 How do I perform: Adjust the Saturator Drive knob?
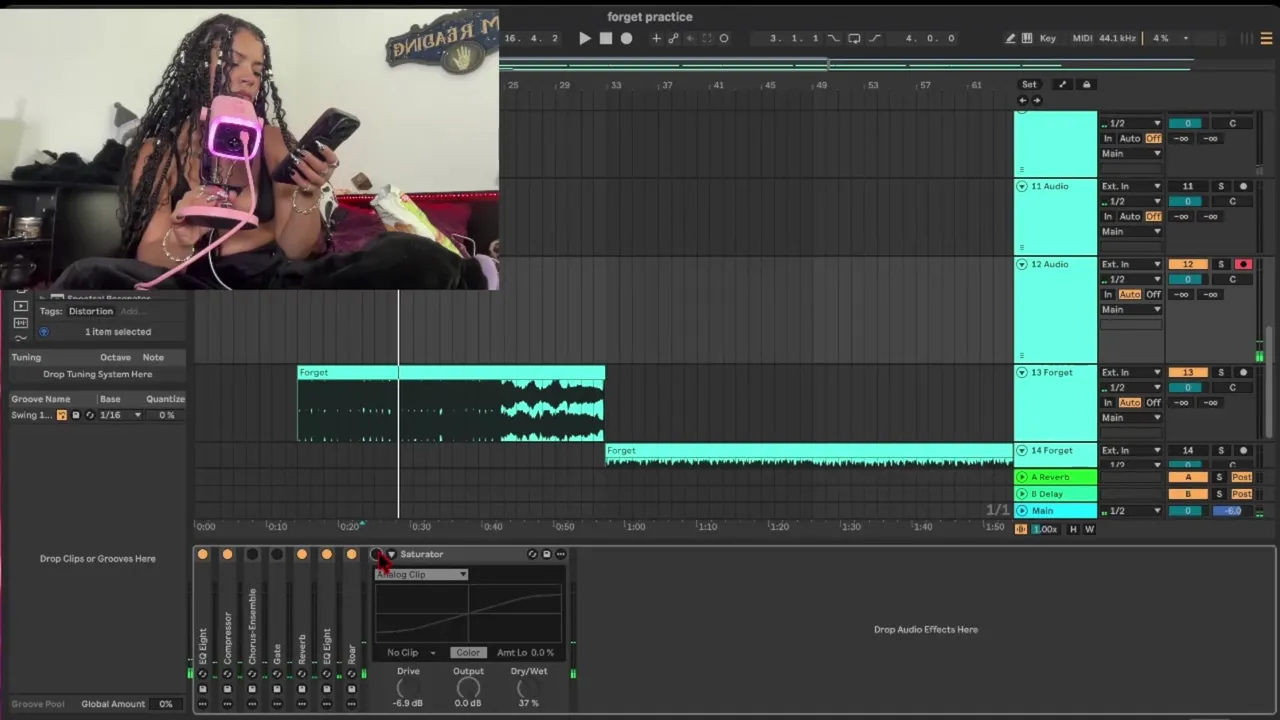tap(408, 688)
